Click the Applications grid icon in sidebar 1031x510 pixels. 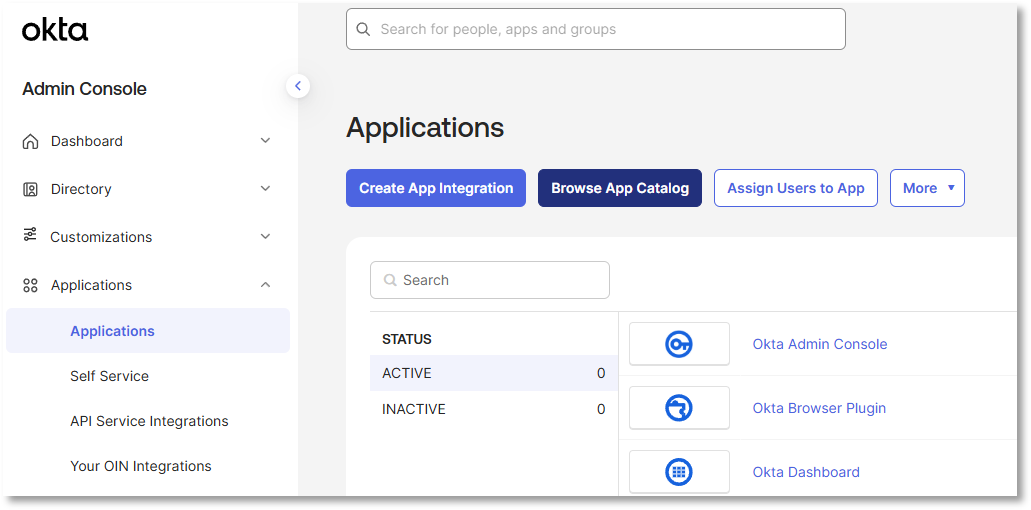(x=30, y=285)
